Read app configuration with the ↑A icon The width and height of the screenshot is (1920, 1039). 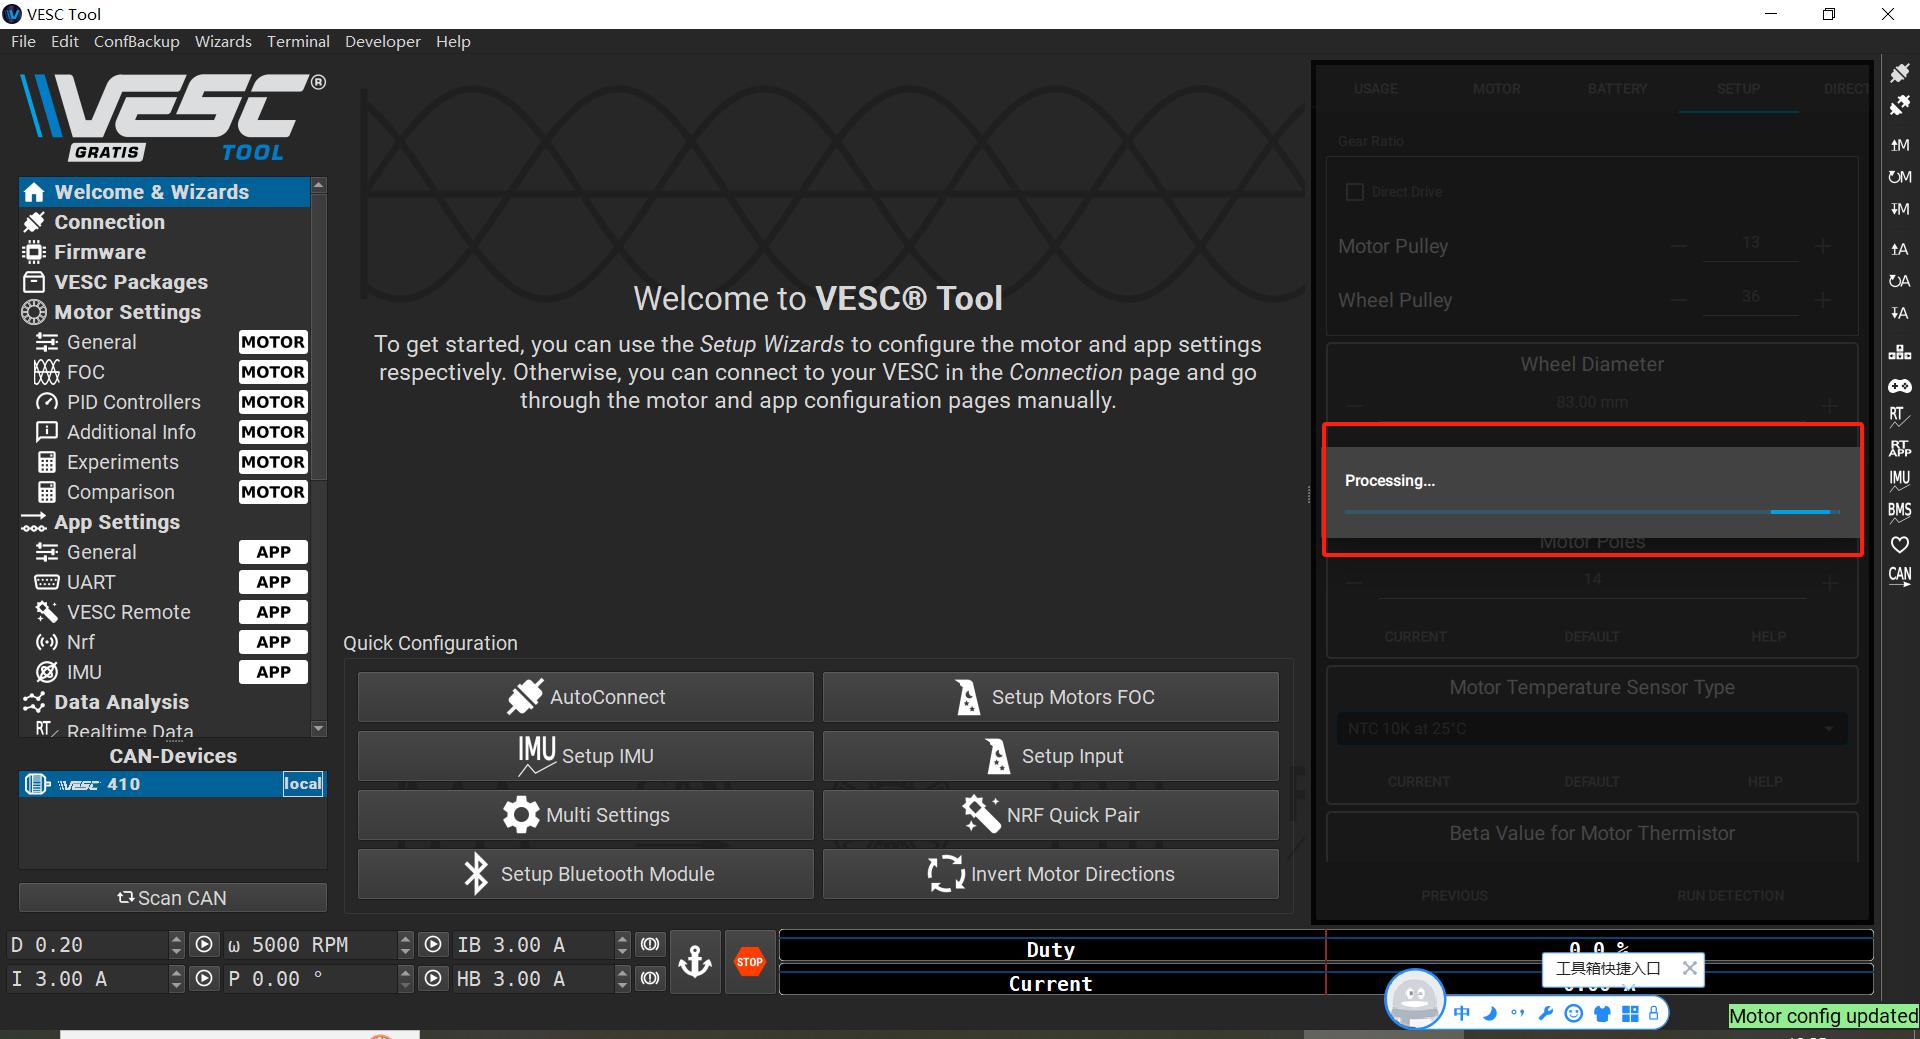point(1899,249)
